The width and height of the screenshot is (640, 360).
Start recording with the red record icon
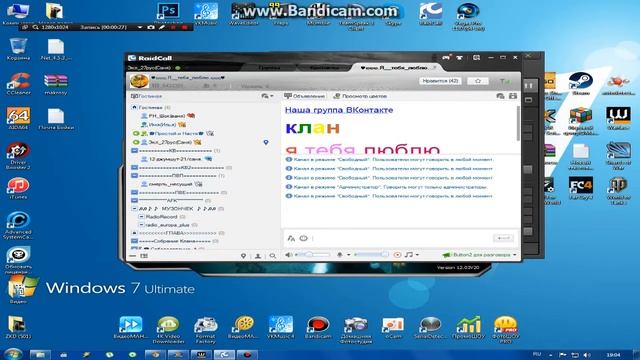coord(397,255)
